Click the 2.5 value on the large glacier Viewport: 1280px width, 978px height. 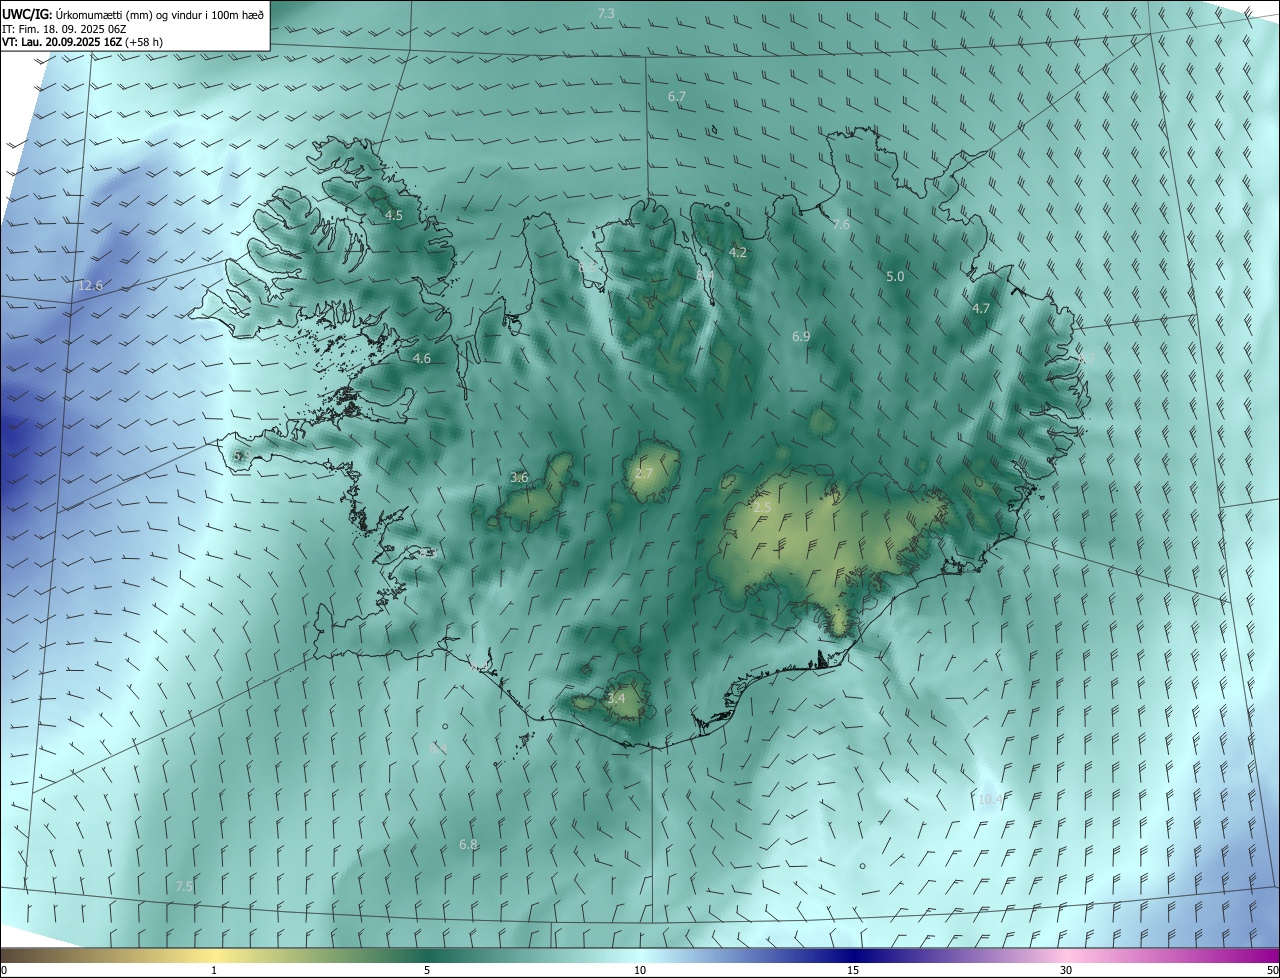point(762,508)
